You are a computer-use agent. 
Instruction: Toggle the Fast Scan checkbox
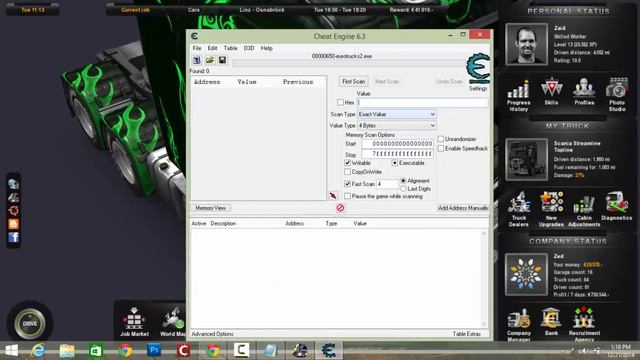pyautogui.click(x=347, y=184)
